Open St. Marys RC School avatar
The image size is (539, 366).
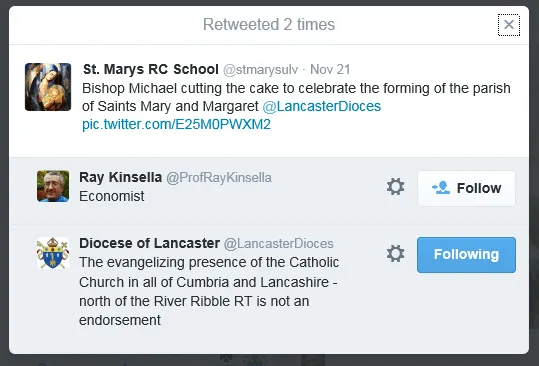48,87
